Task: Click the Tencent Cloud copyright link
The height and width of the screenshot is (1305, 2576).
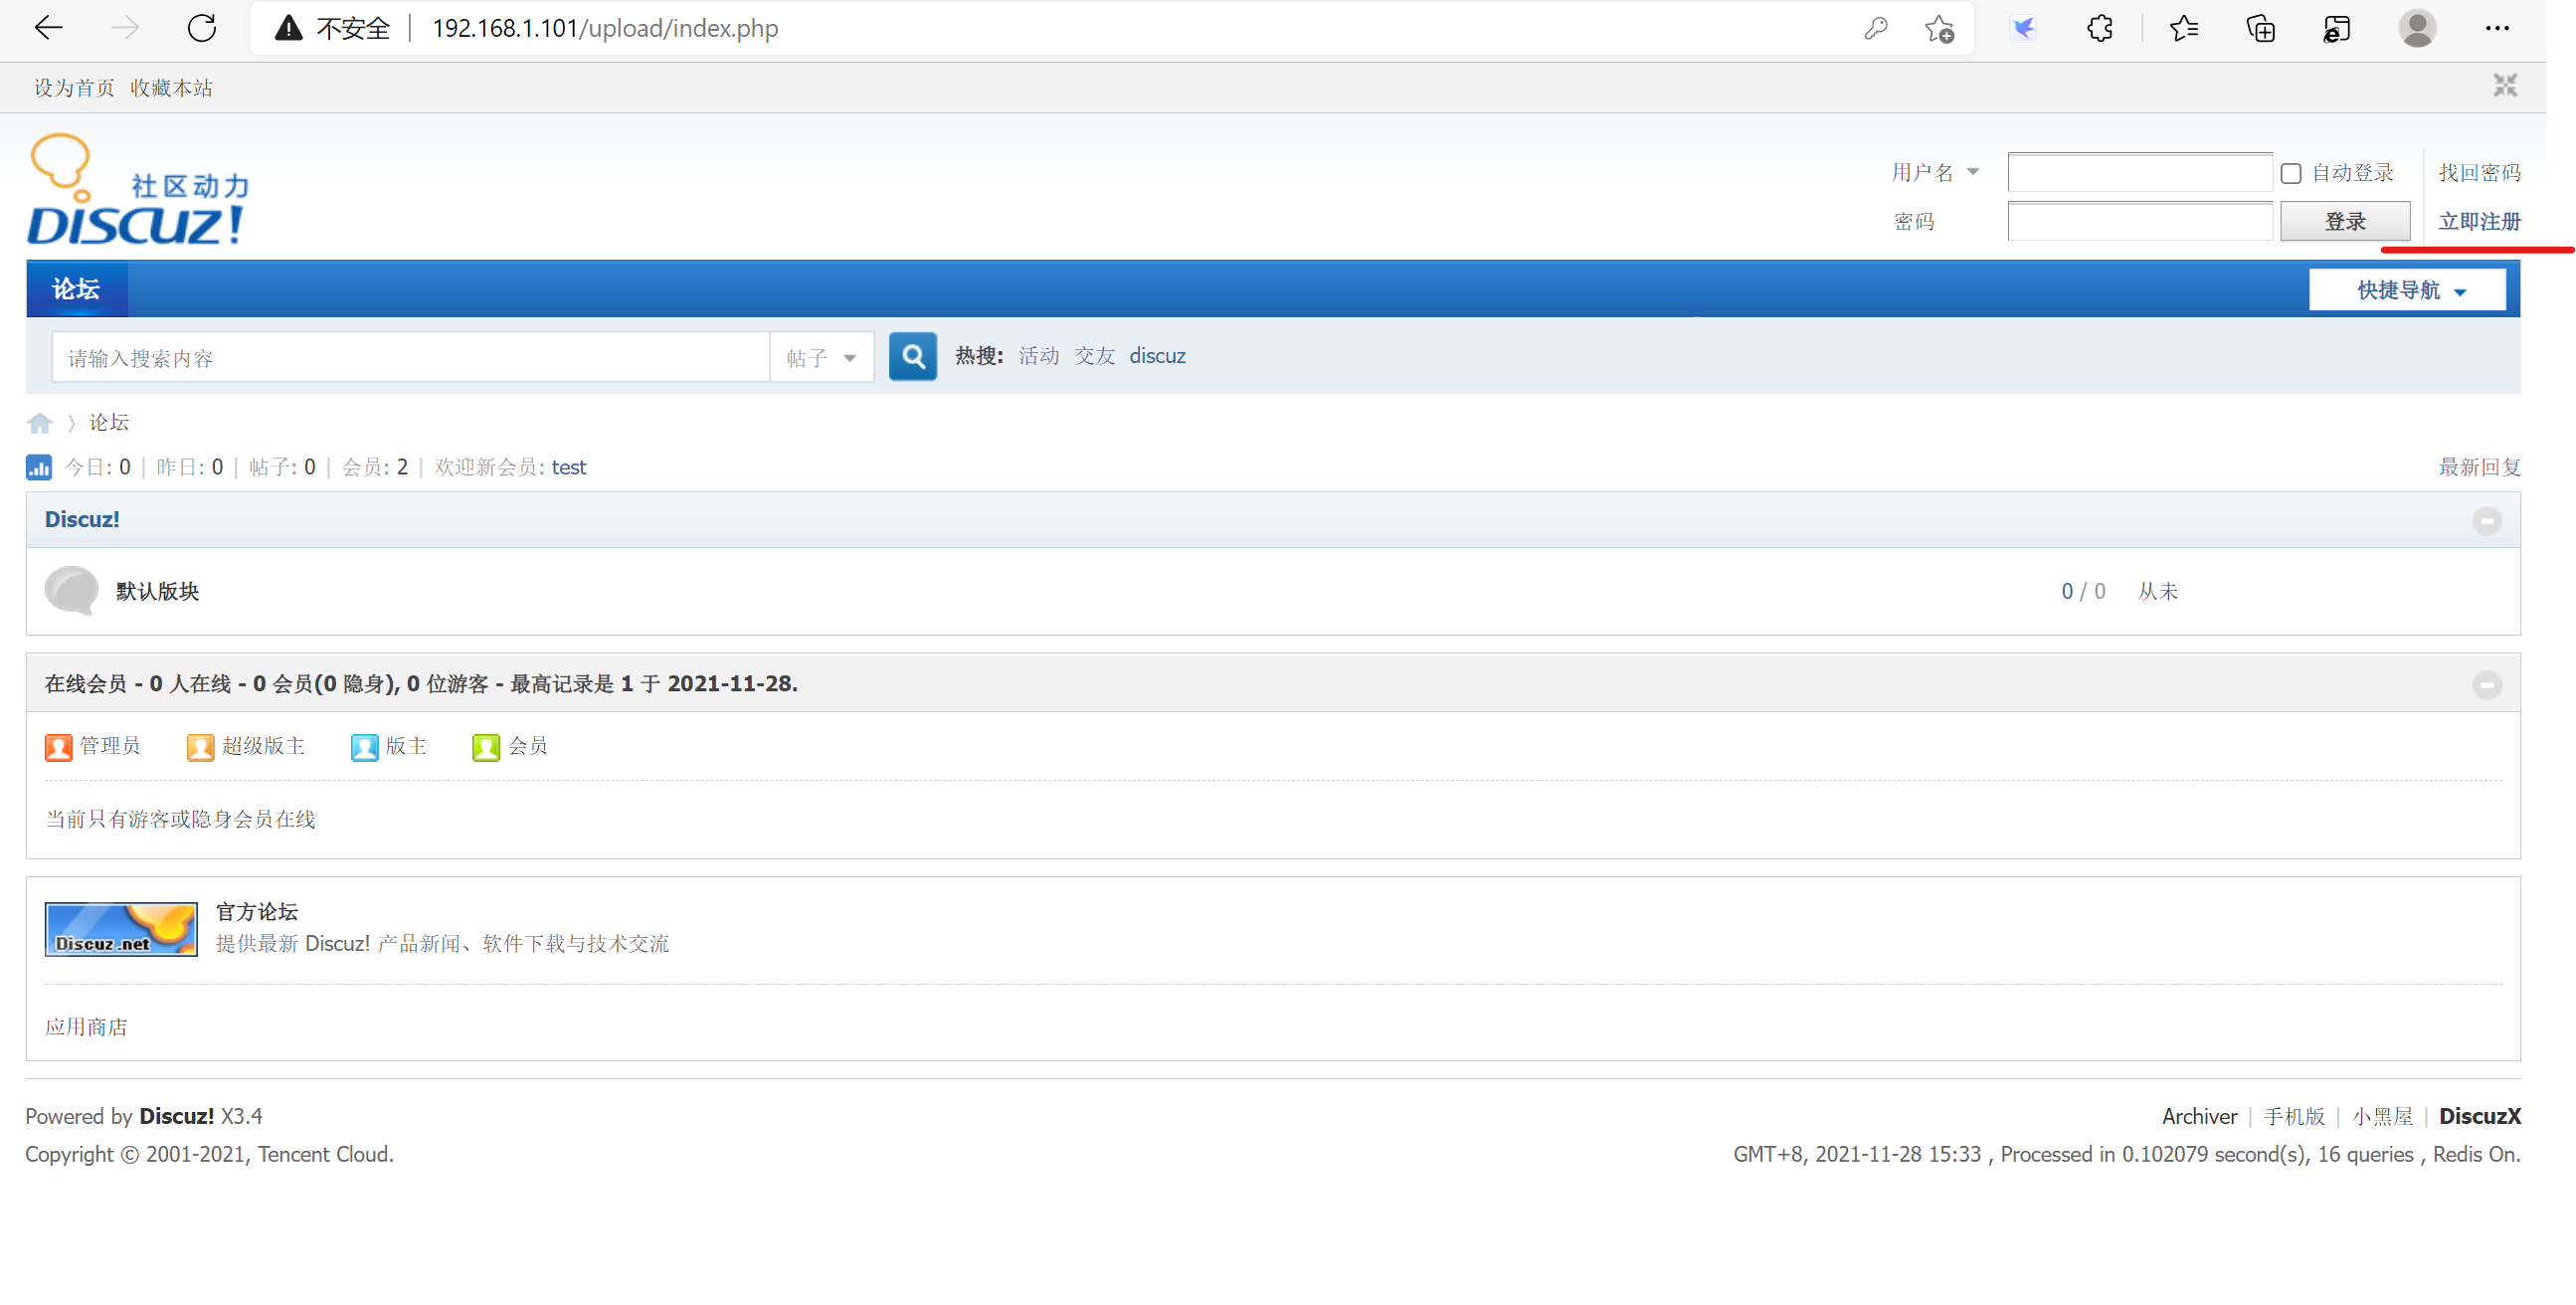Action: 323,1155
